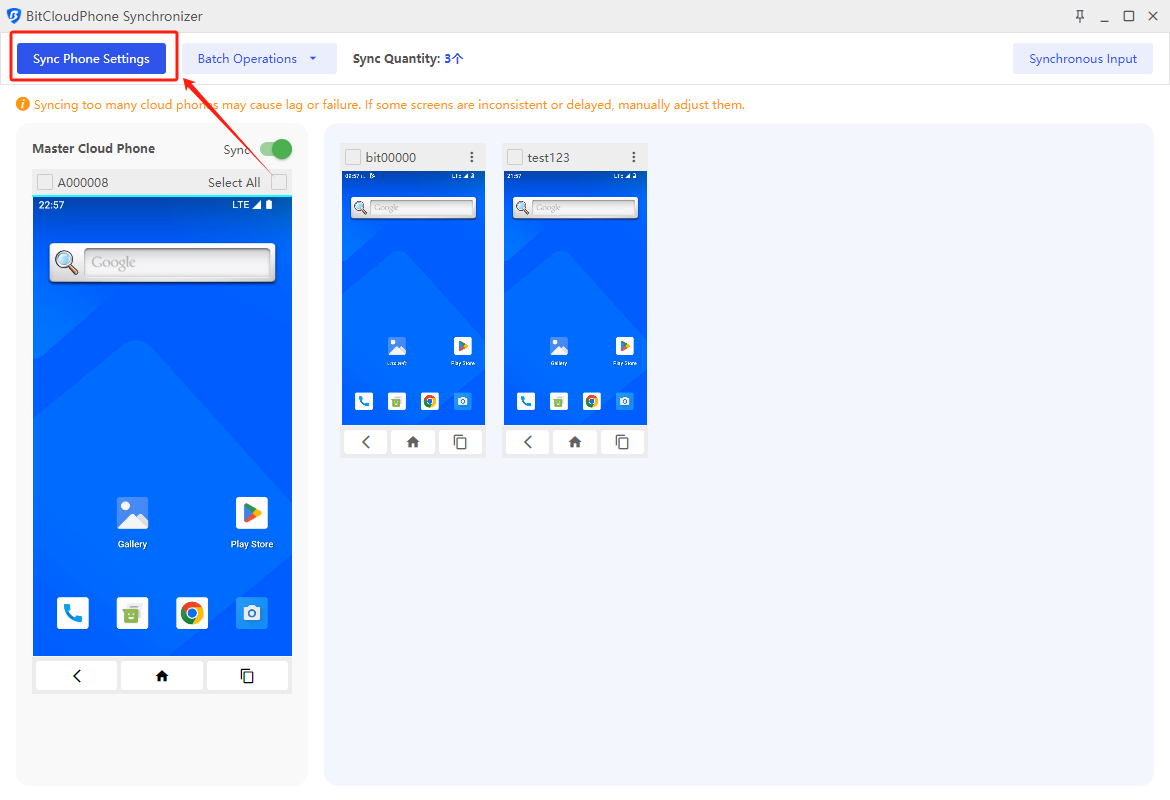The image size is (1170, 800).
Task: Click the Sync Phone Settings button
Action: pyautogui.click(x=91, y=59)
